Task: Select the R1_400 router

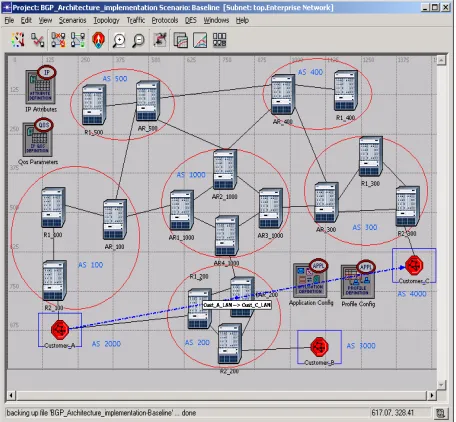Action: pos(346,90)
